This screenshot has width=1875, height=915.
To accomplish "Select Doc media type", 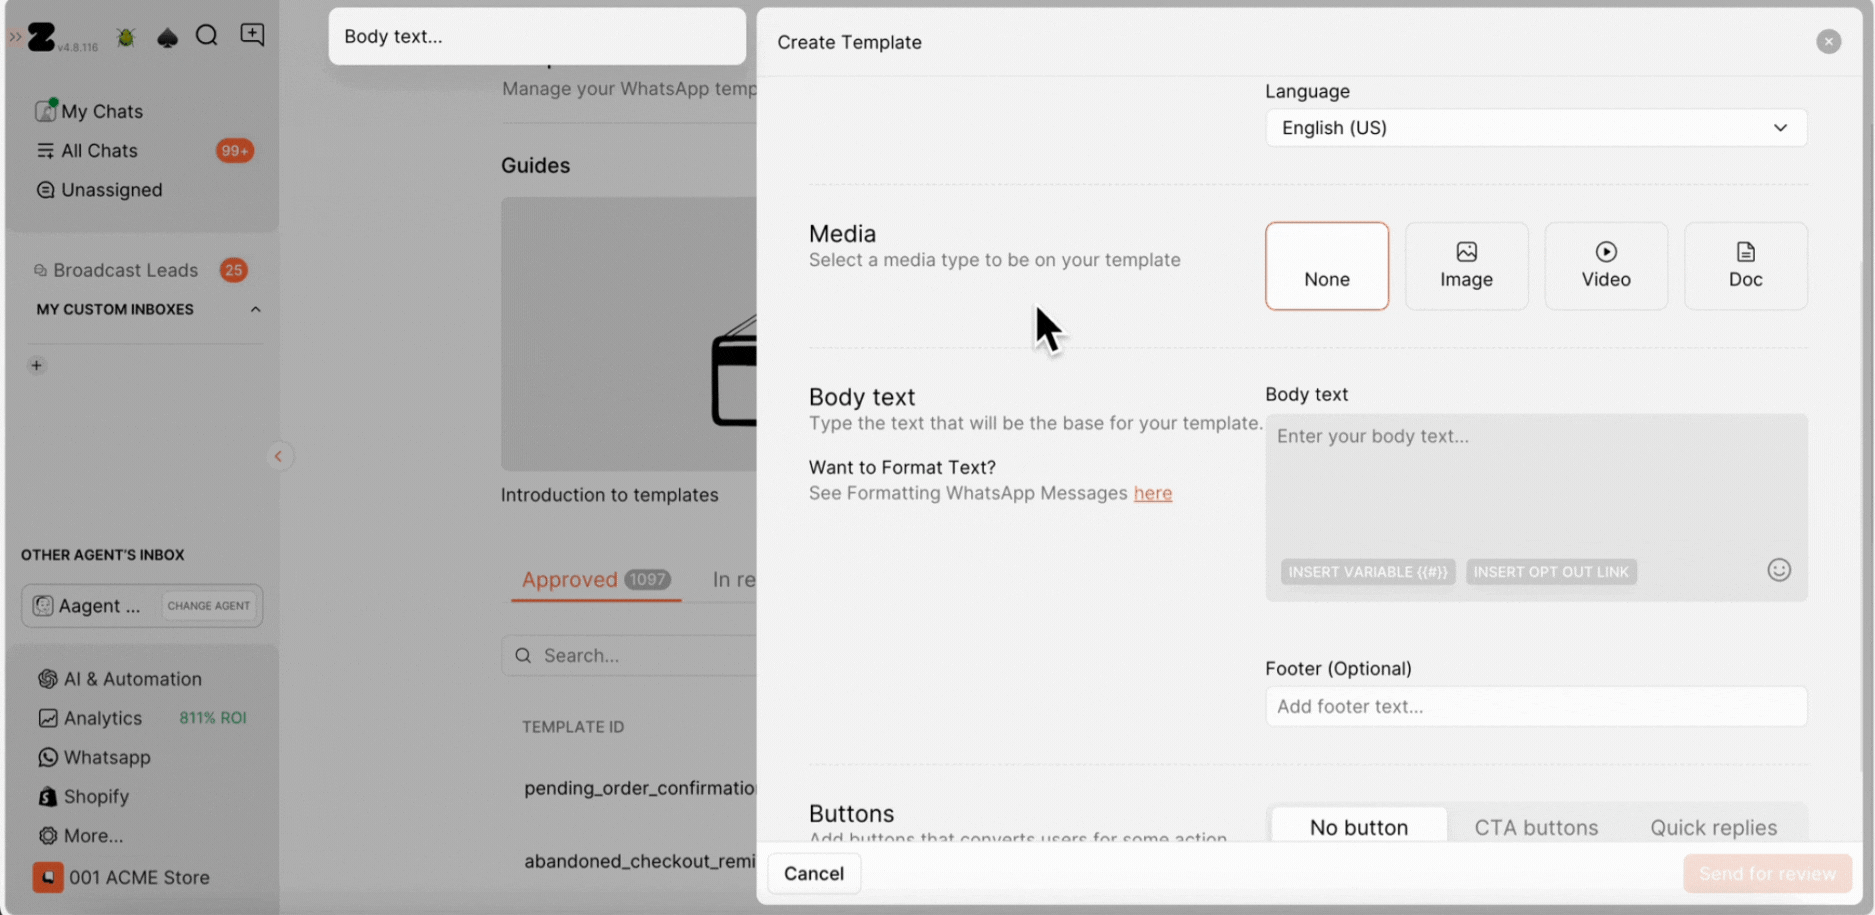I will point(1746,266).
